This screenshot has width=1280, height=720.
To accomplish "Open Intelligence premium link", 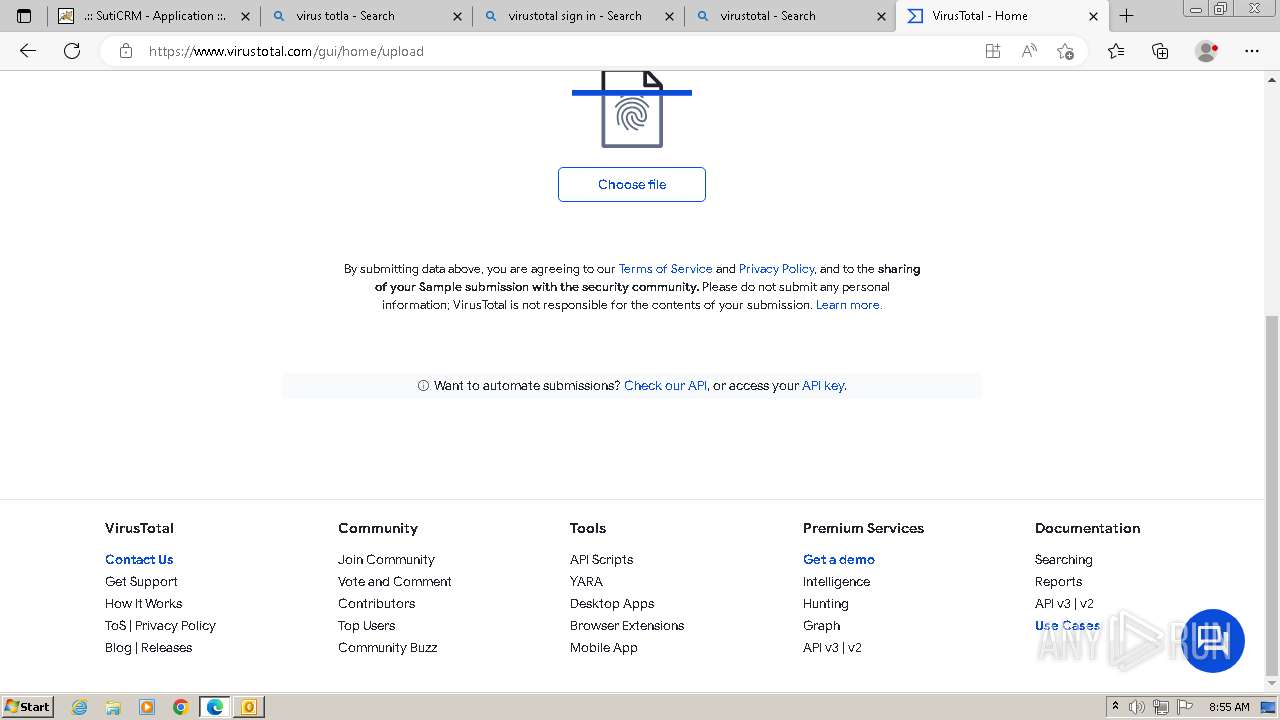I will 836,581.
